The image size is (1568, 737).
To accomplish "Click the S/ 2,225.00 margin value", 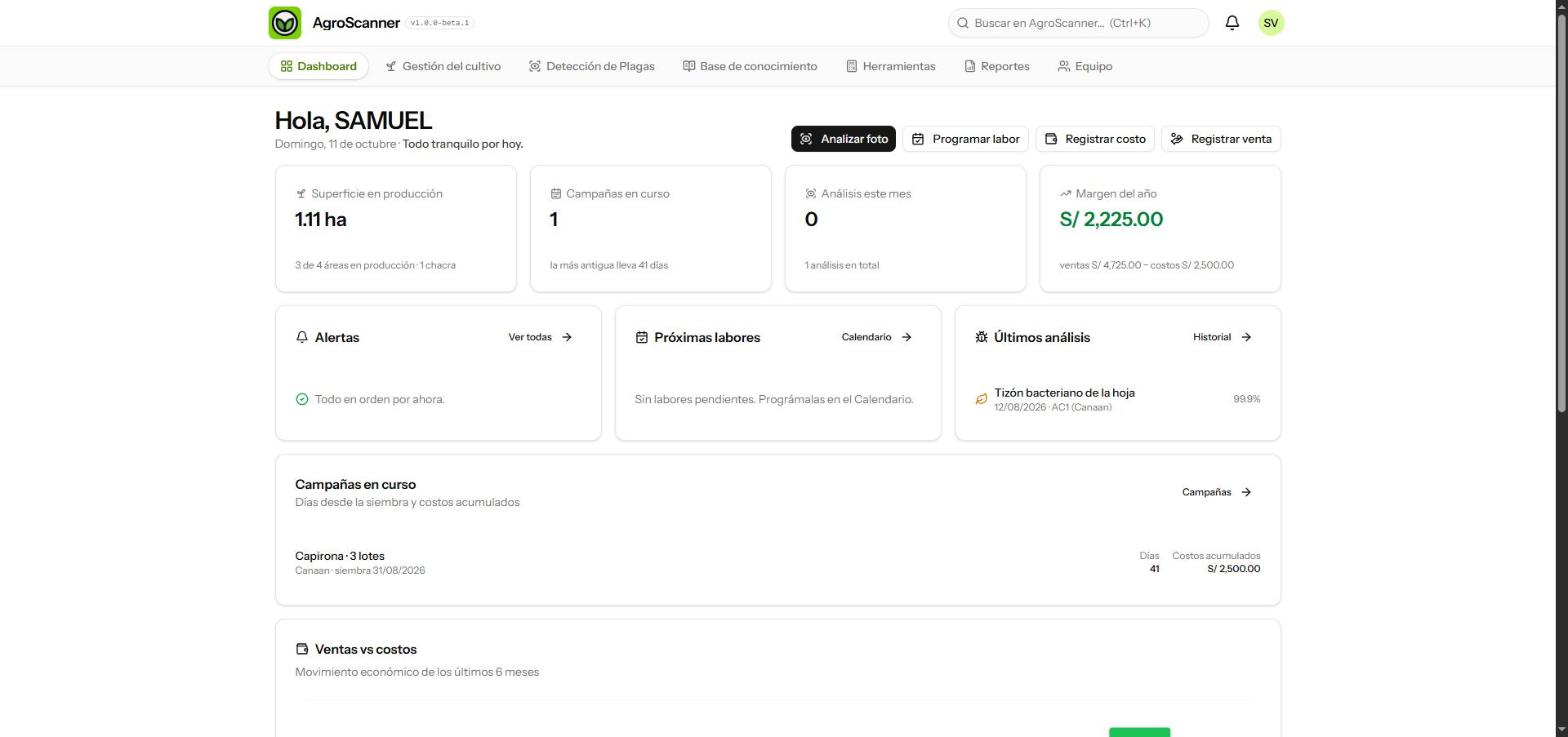I will pos(1111,219).
